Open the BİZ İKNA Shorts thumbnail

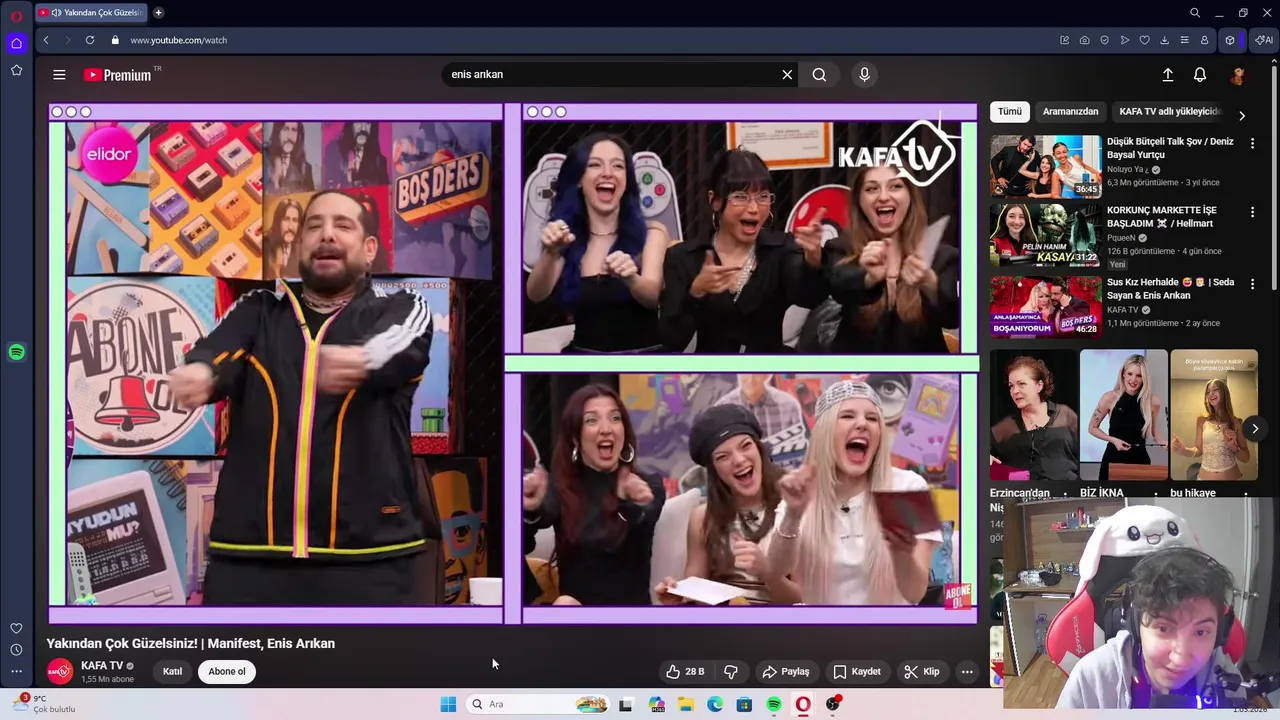(x=1124, y=415)
